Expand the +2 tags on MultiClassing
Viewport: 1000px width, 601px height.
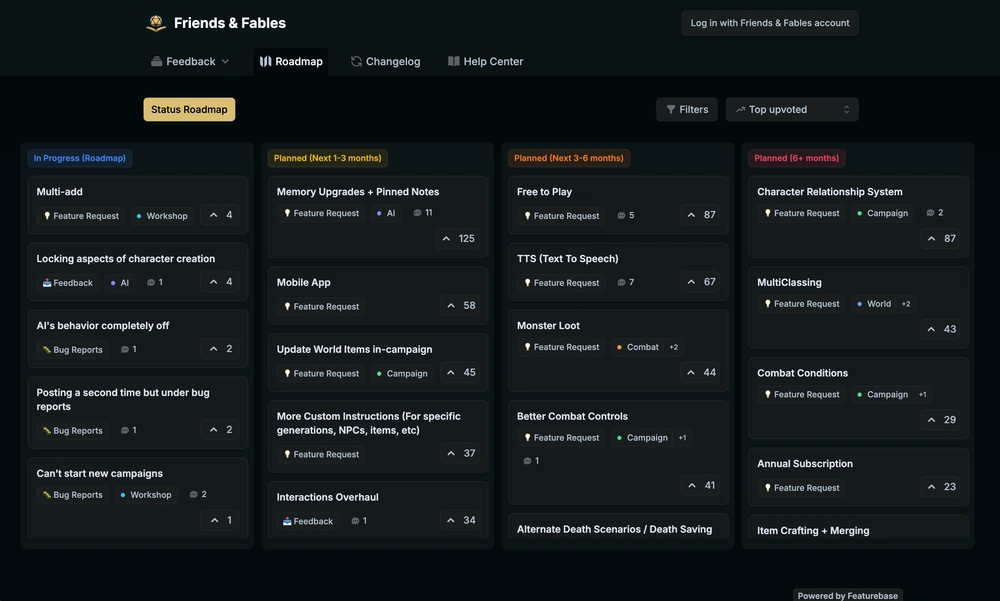click(906, 304)
